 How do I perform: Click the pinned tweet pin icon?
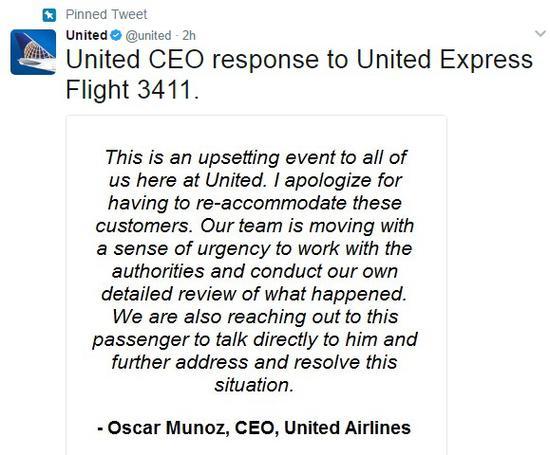[x=49, y=15]
